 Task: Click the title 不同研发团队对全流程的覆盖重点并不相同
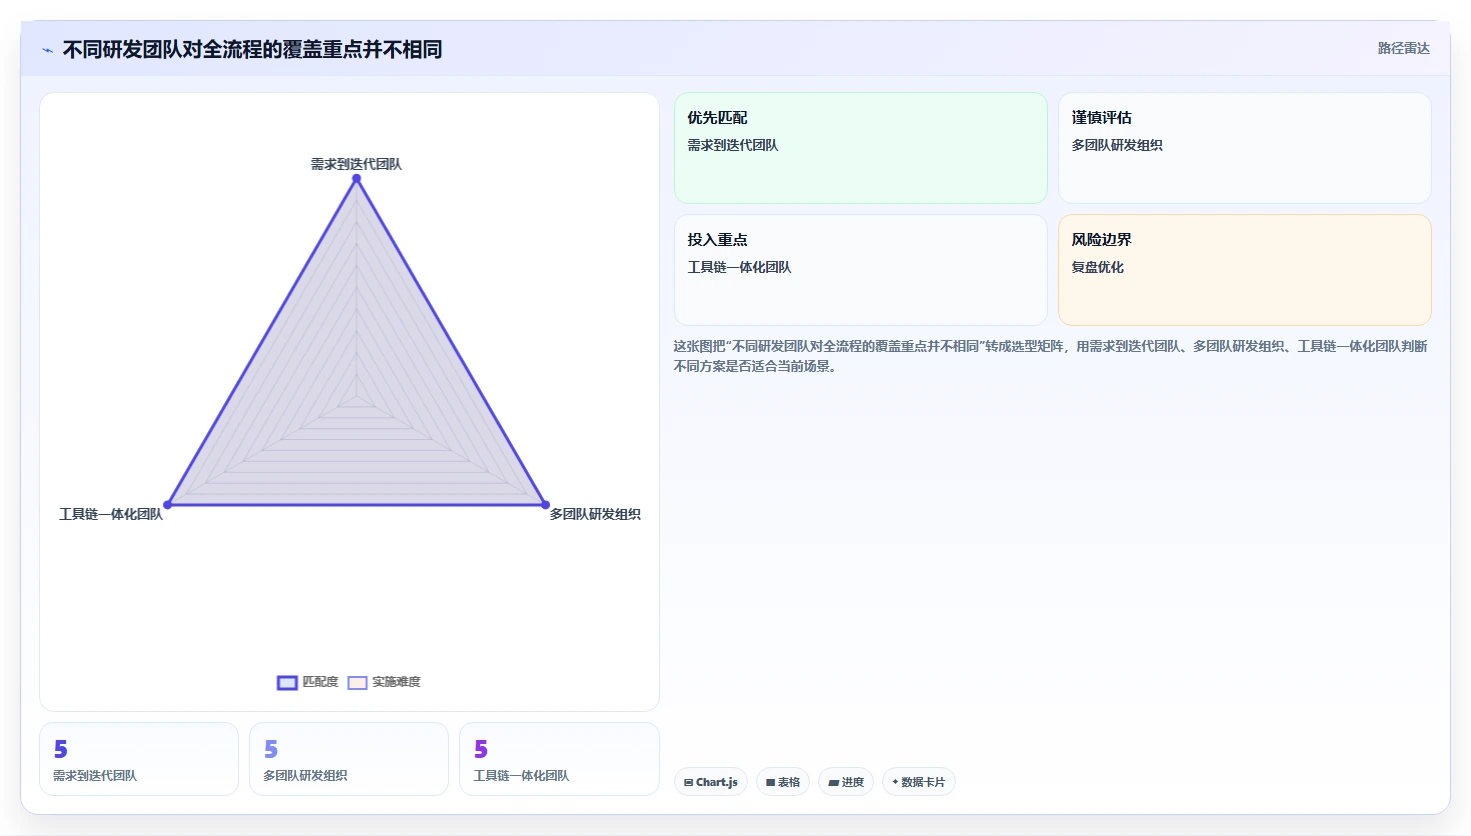(252, 49)
